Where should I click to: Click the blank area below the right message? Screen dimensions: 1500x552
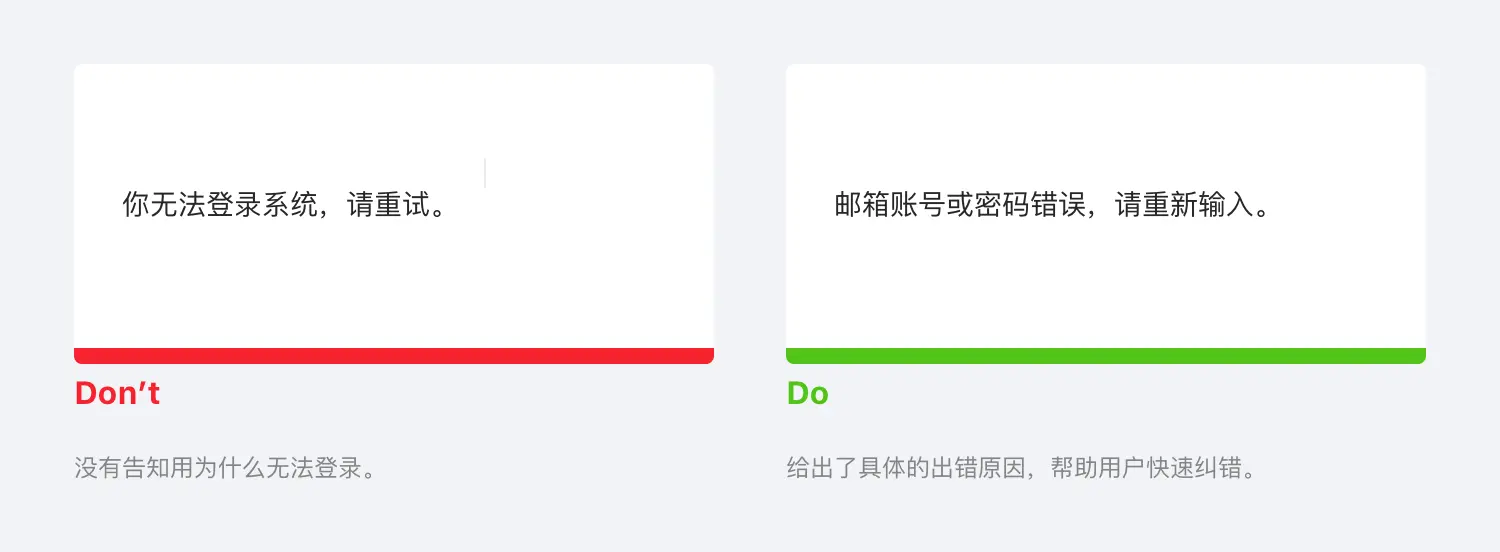[1105, 290]
